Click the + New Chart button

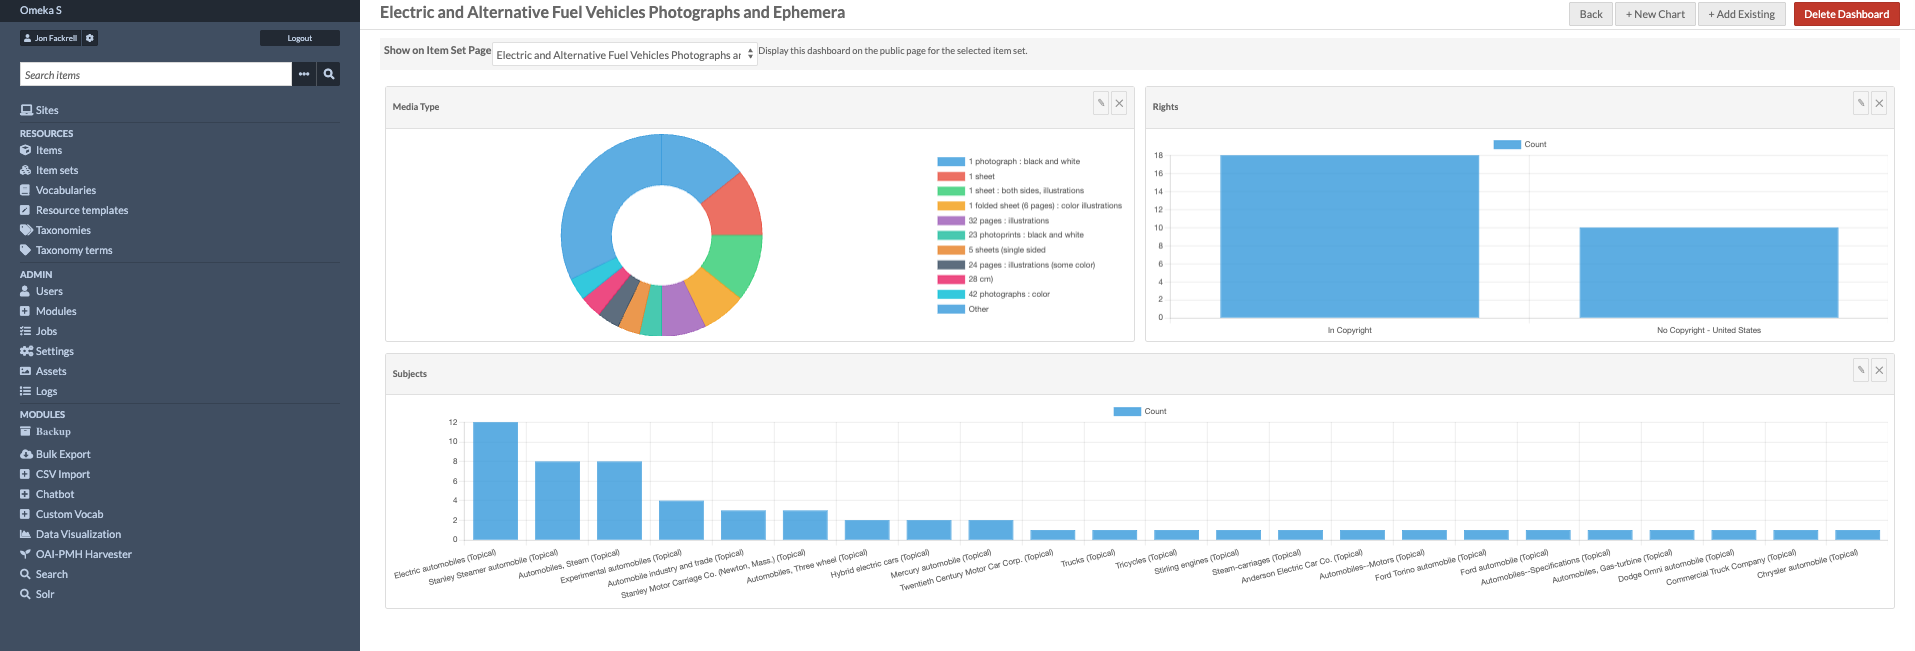click(1655, 14)
